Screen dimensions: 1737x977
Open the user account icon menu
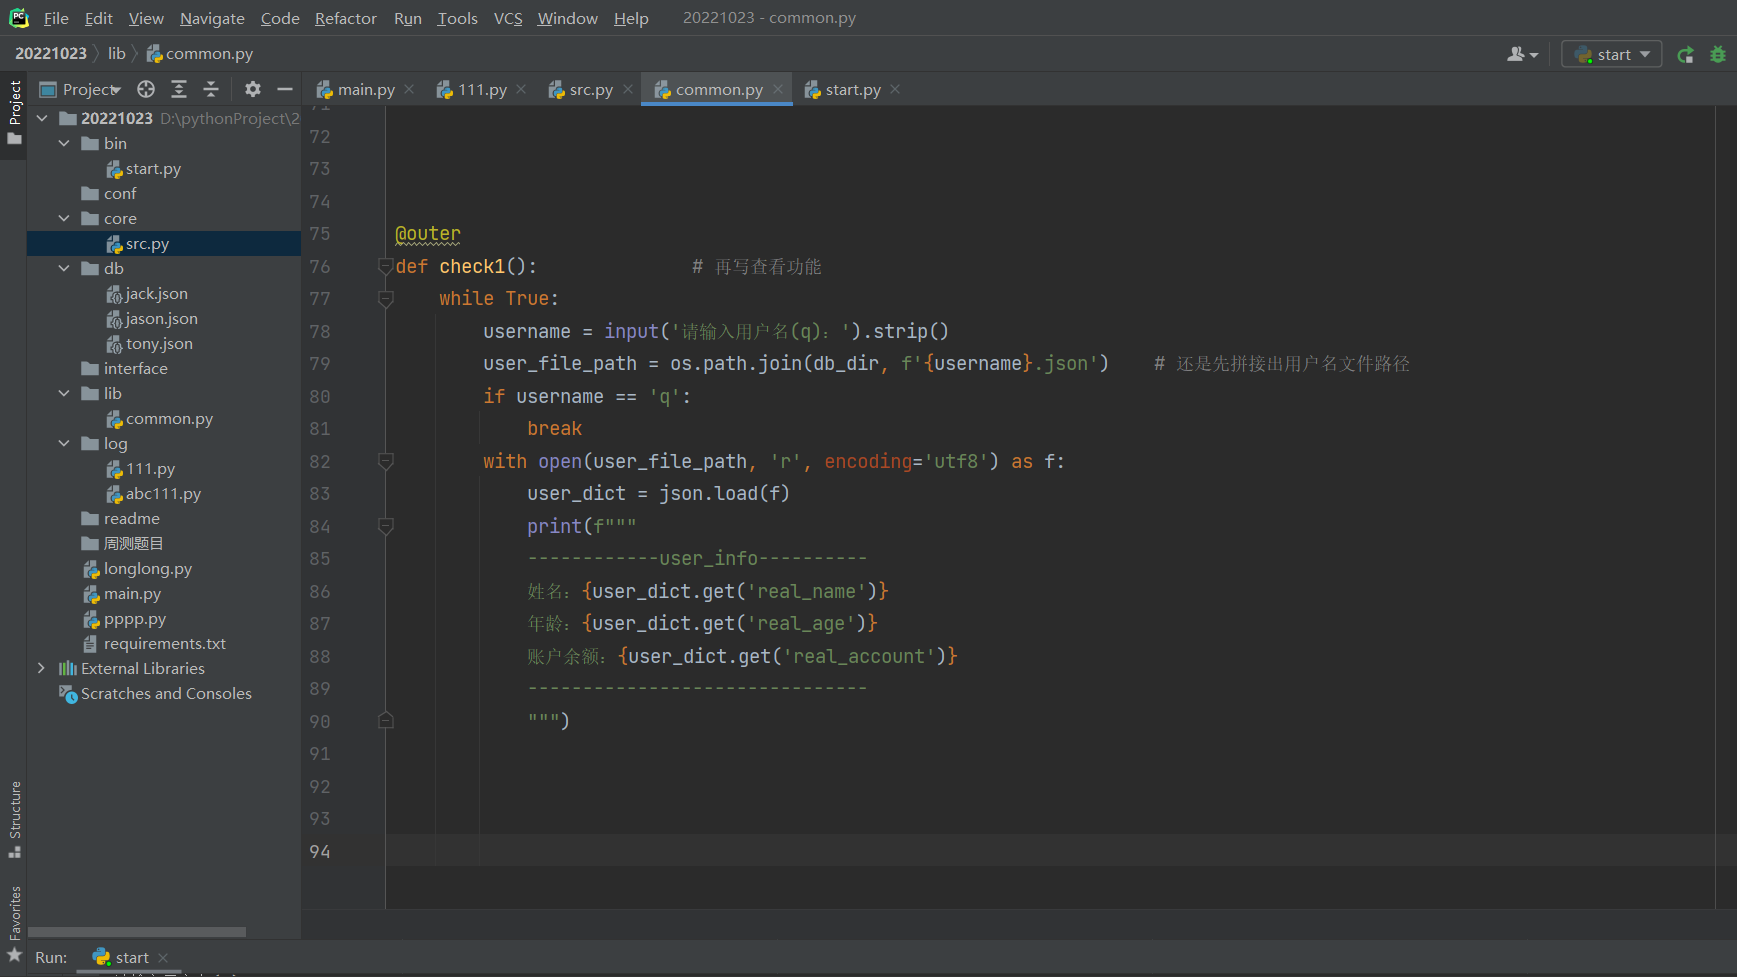pyautogui.click(x=1522, y=55)
